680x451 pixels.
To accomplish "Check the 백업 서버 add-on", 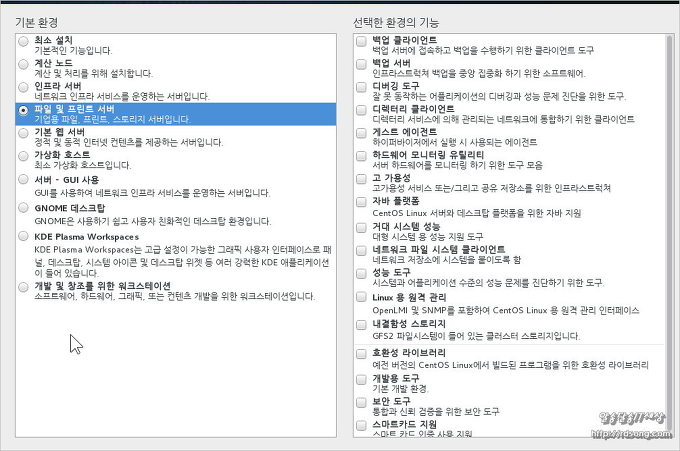I will pos(361,63).
